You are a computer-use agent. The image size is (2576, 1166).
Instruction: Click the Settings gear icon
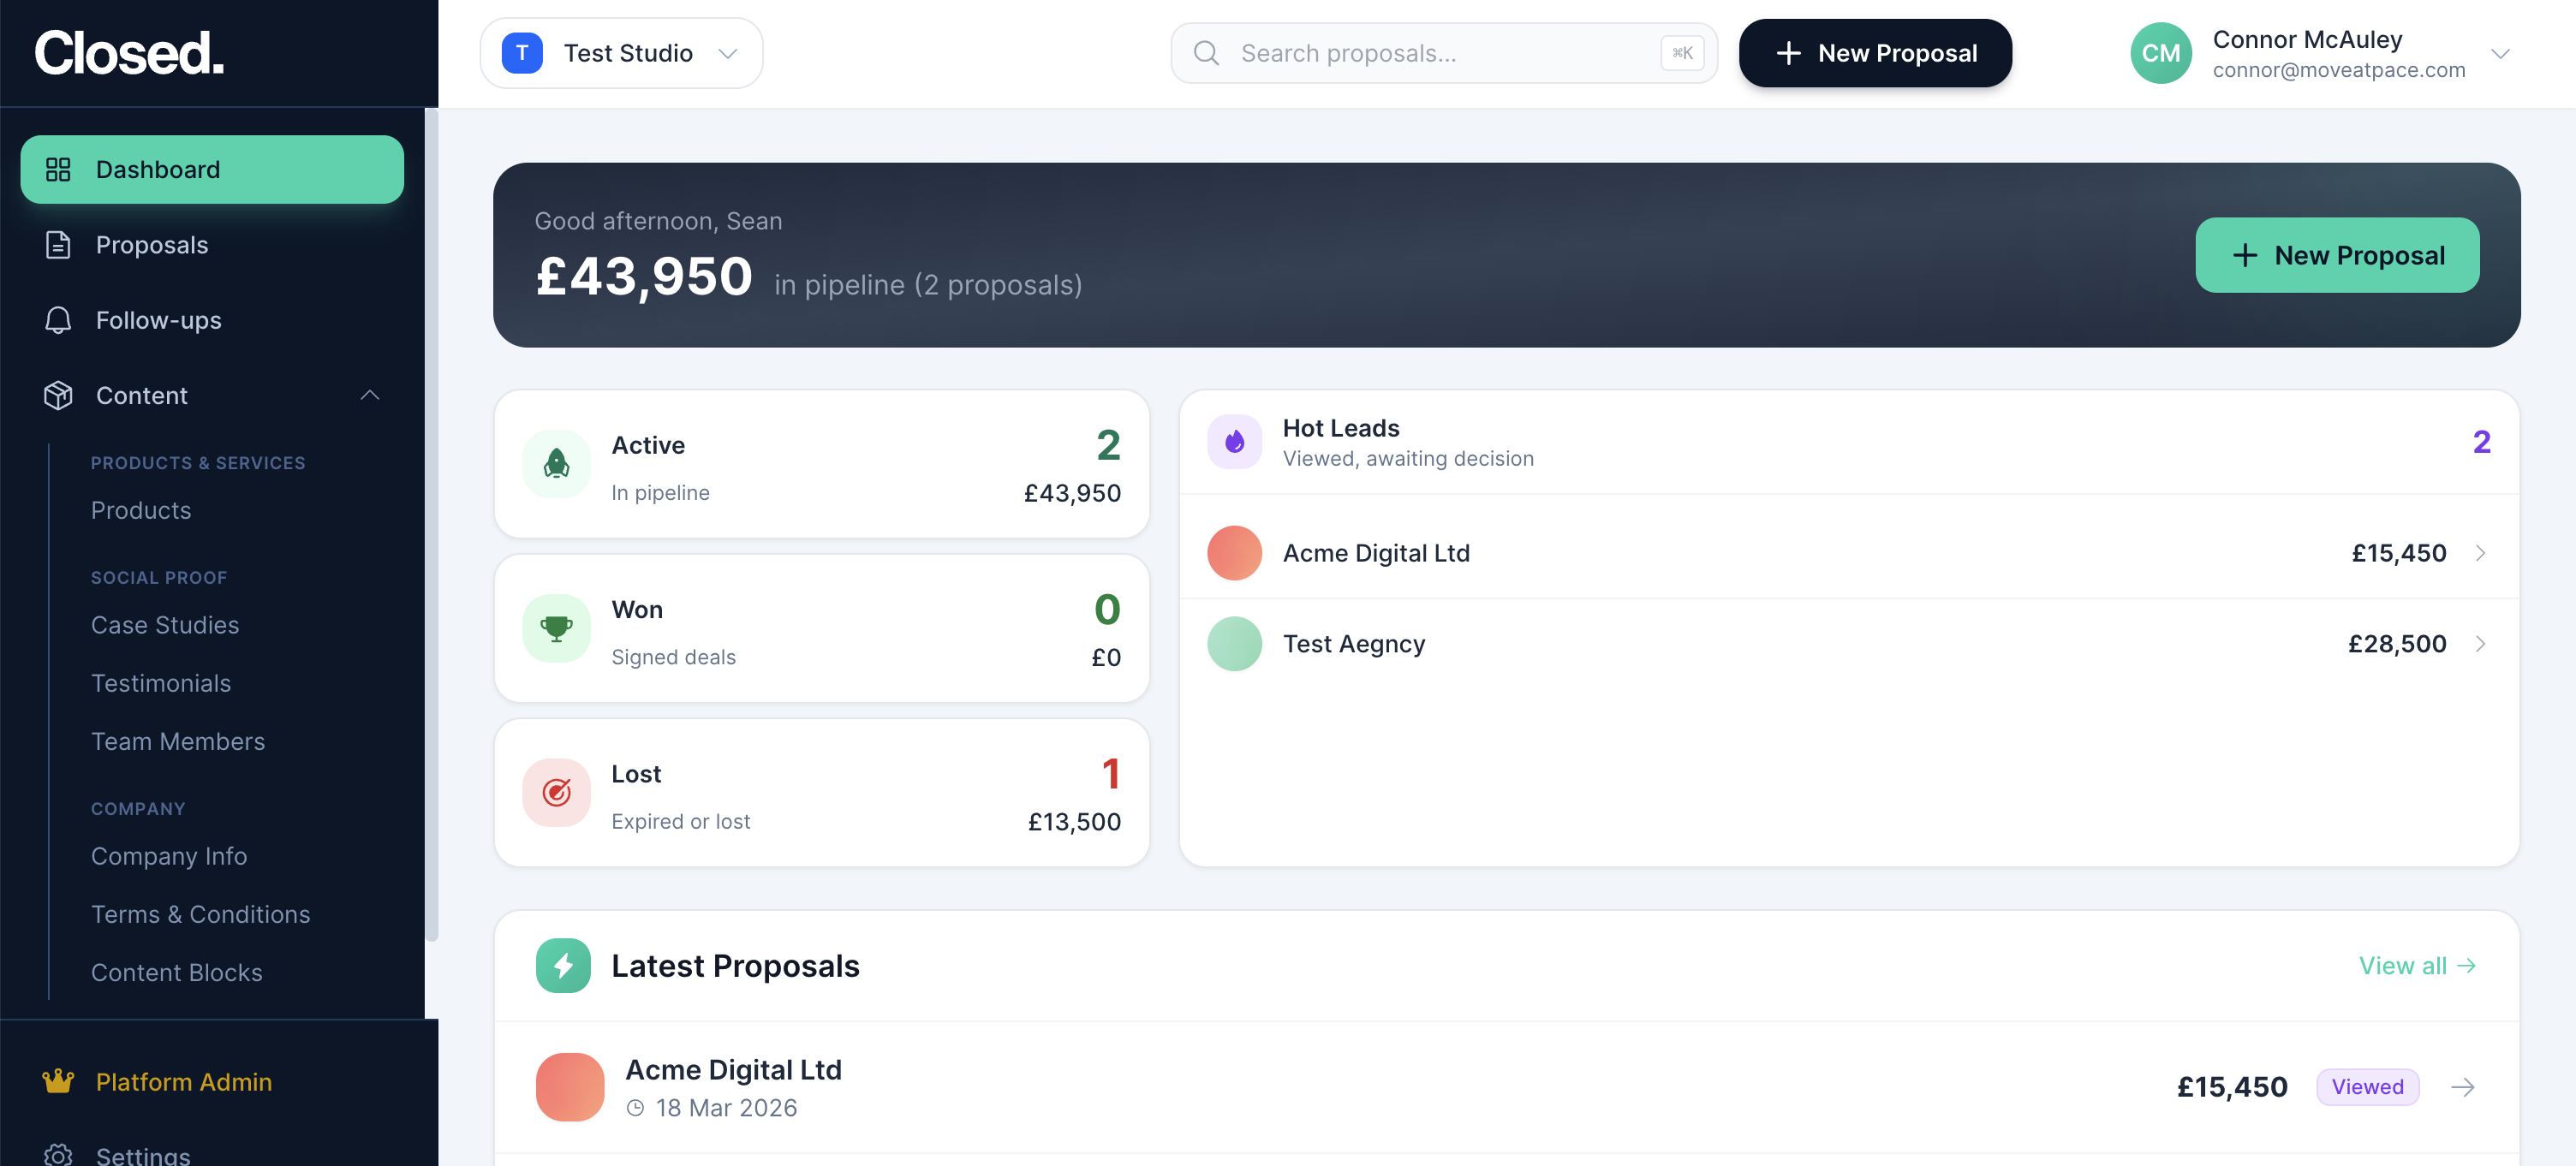click(58, 1155)
